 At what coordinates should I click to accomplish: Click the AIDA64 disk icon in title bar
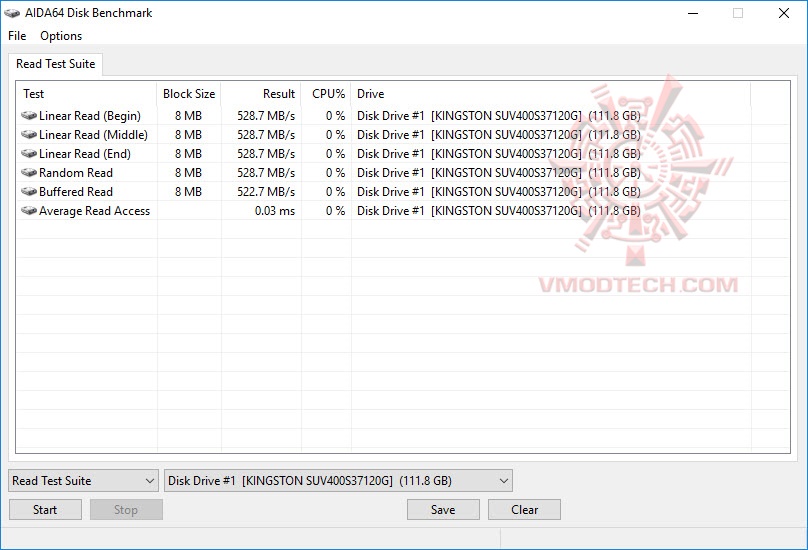[12, 13]
